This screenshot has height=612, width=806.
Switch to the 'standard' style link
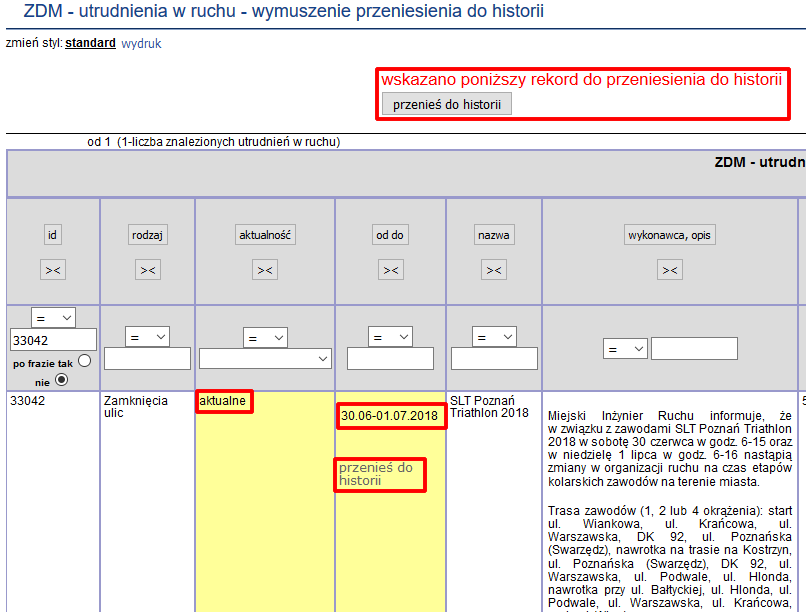(x=90, y=44)
